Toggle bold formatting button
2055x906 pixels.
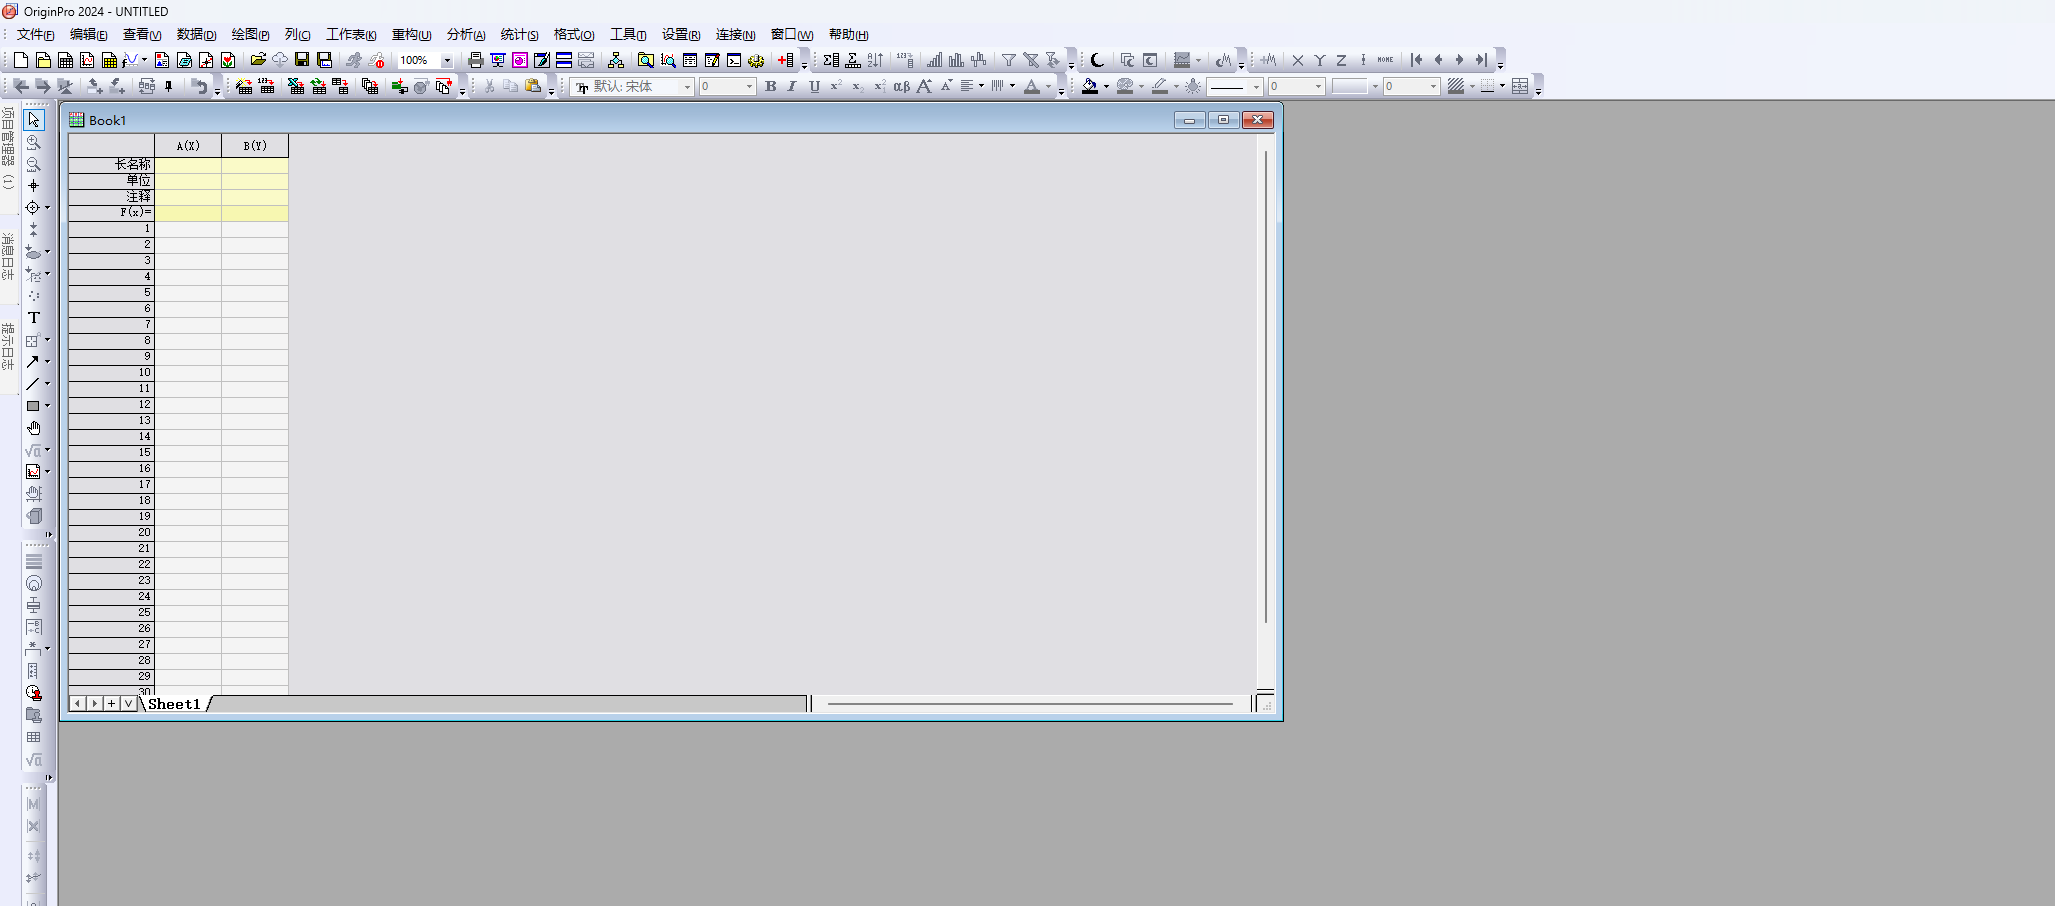[770, 87]
